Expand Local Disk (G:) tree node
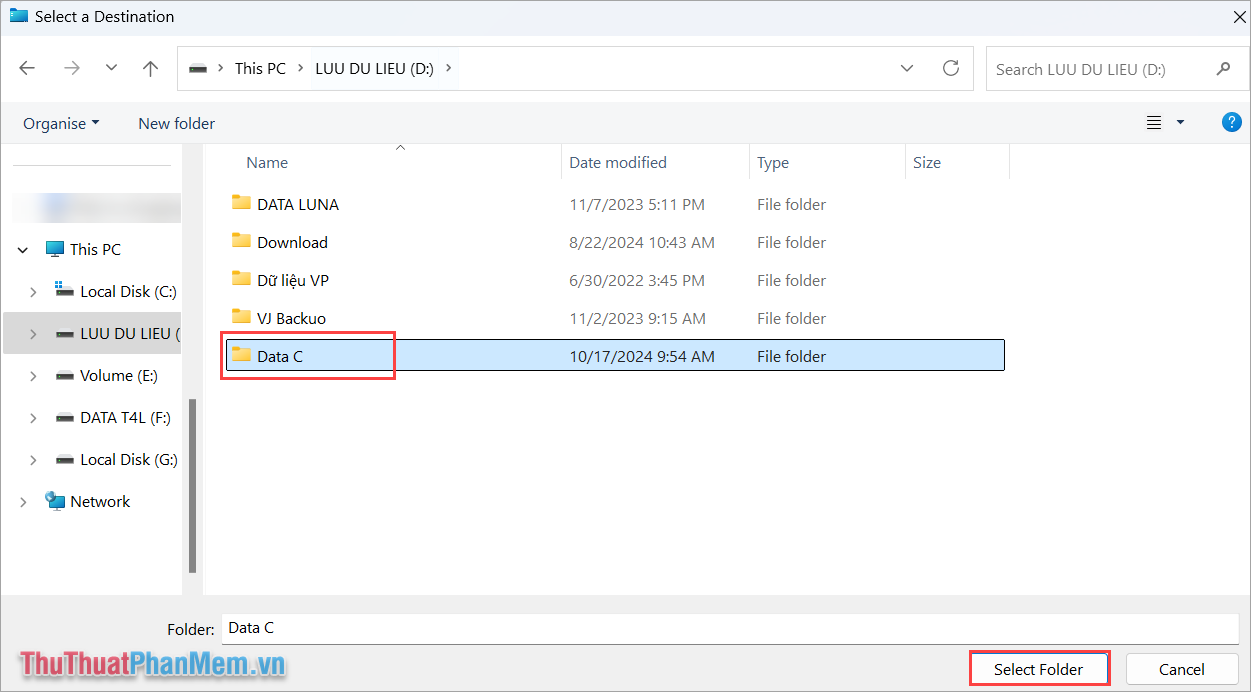 pyautogui.click(x=33, y=460)
